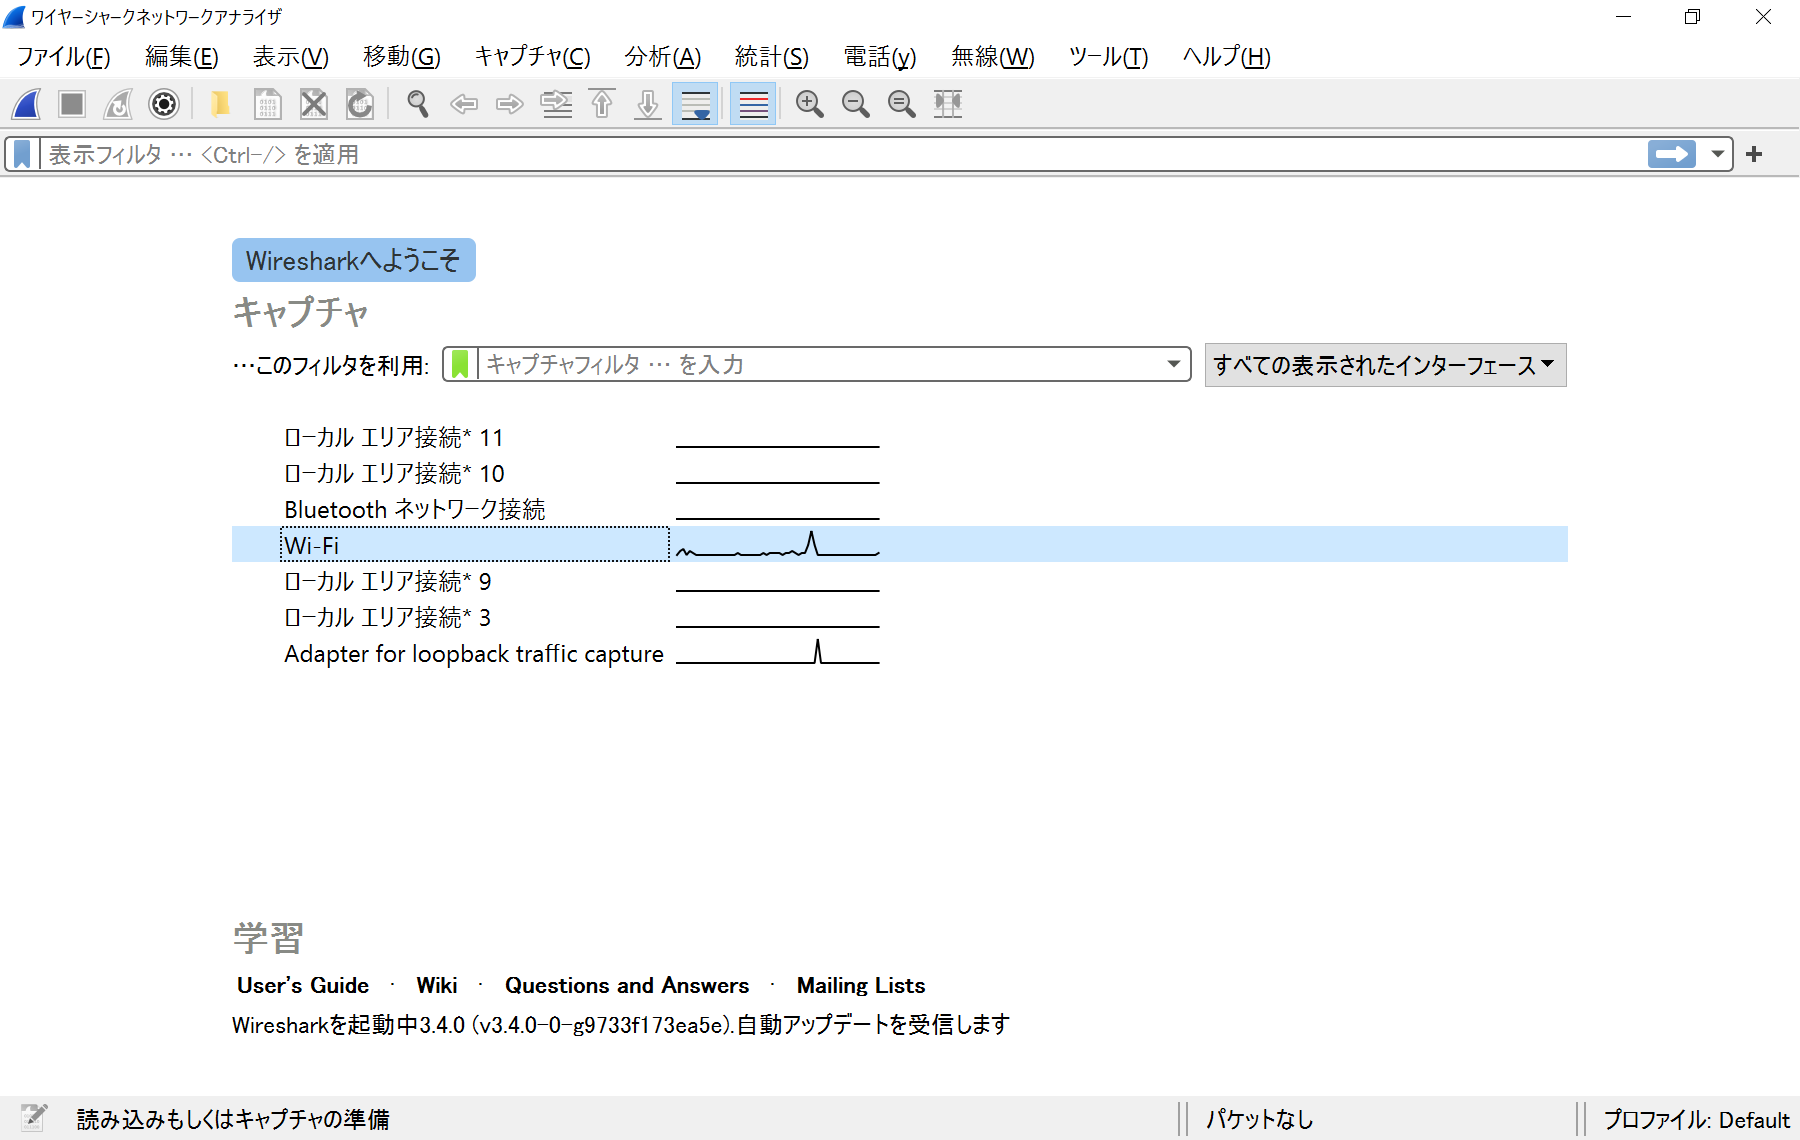The width and height of the screenshot is (1800, 1140).
Task: Click the reload capture file icon
Action: click(x=360, y=104)
